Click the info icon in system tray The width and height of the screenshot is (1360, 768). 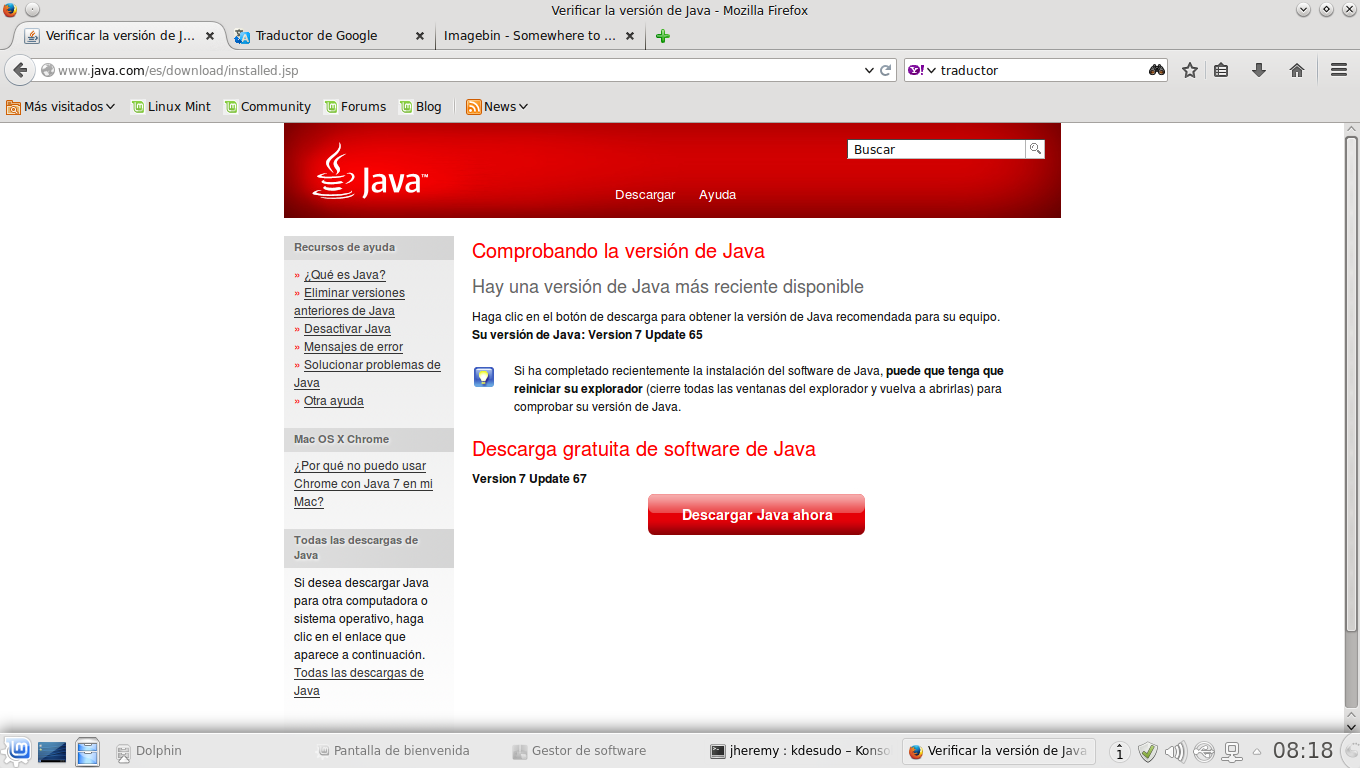click(x=1121, y=751)
